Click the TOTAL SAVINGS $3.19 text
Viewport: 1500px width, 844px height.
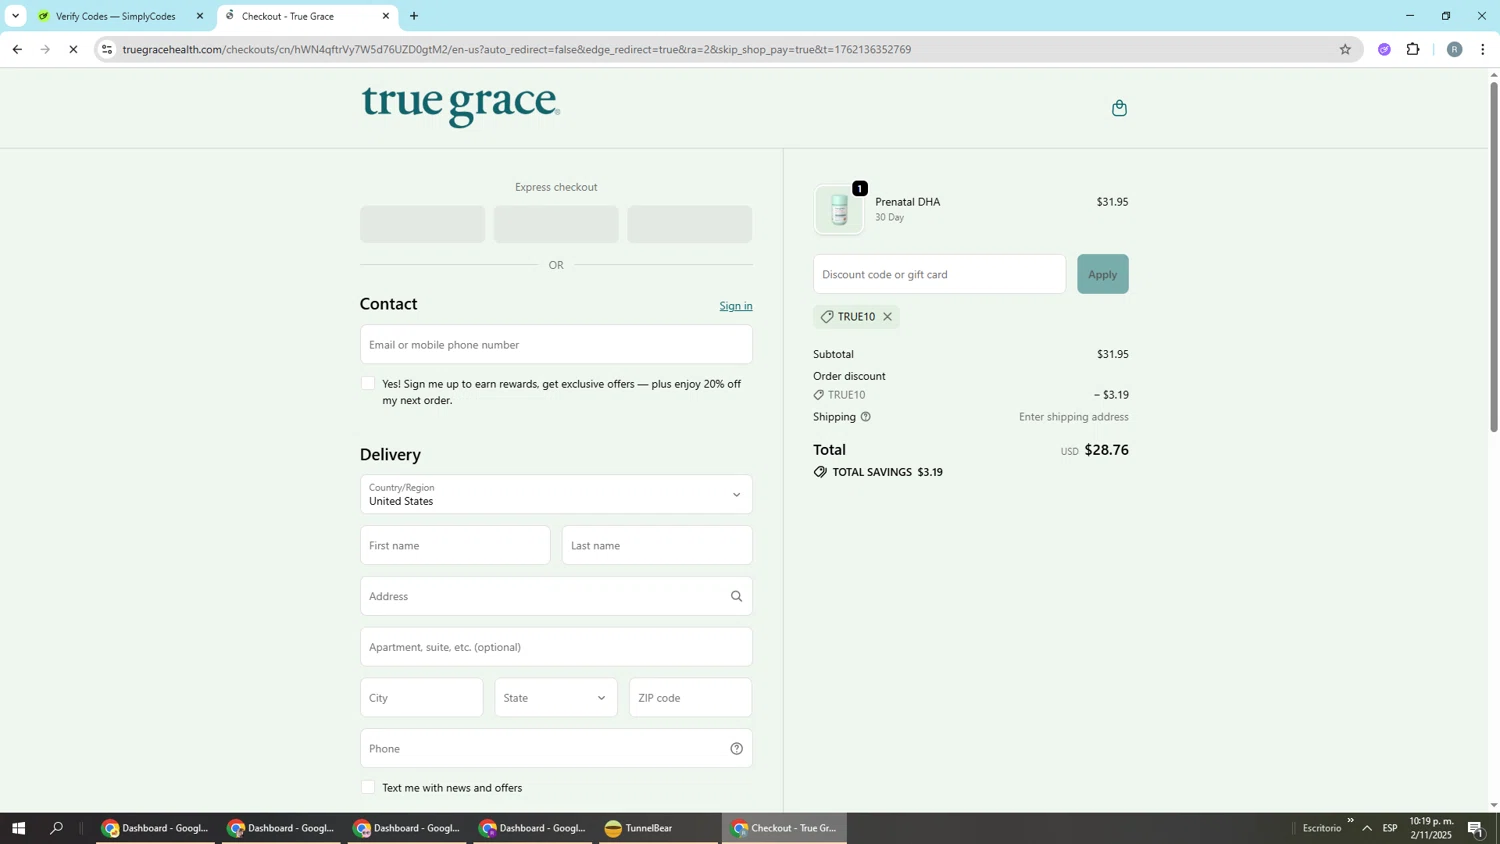tap(887, 472)
